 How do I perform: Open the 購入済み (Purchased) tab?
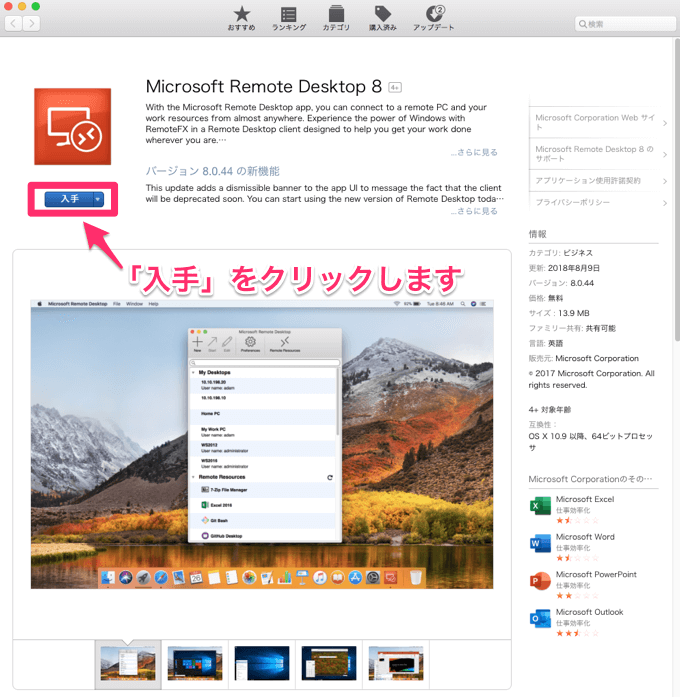(x=383, y=18)
